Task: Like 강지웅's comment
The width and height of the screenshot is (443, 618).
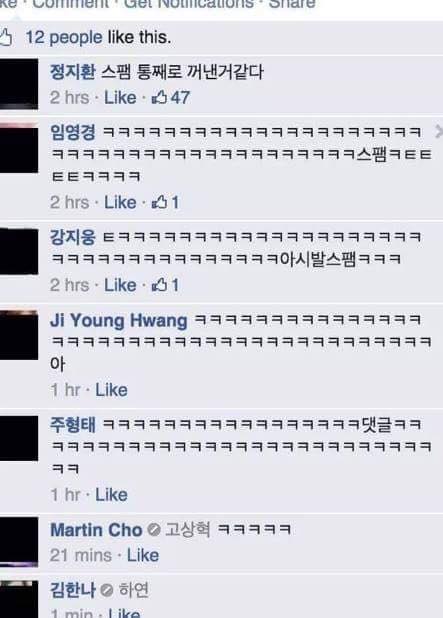Action: pyautogui.click(x=120, y=285)
